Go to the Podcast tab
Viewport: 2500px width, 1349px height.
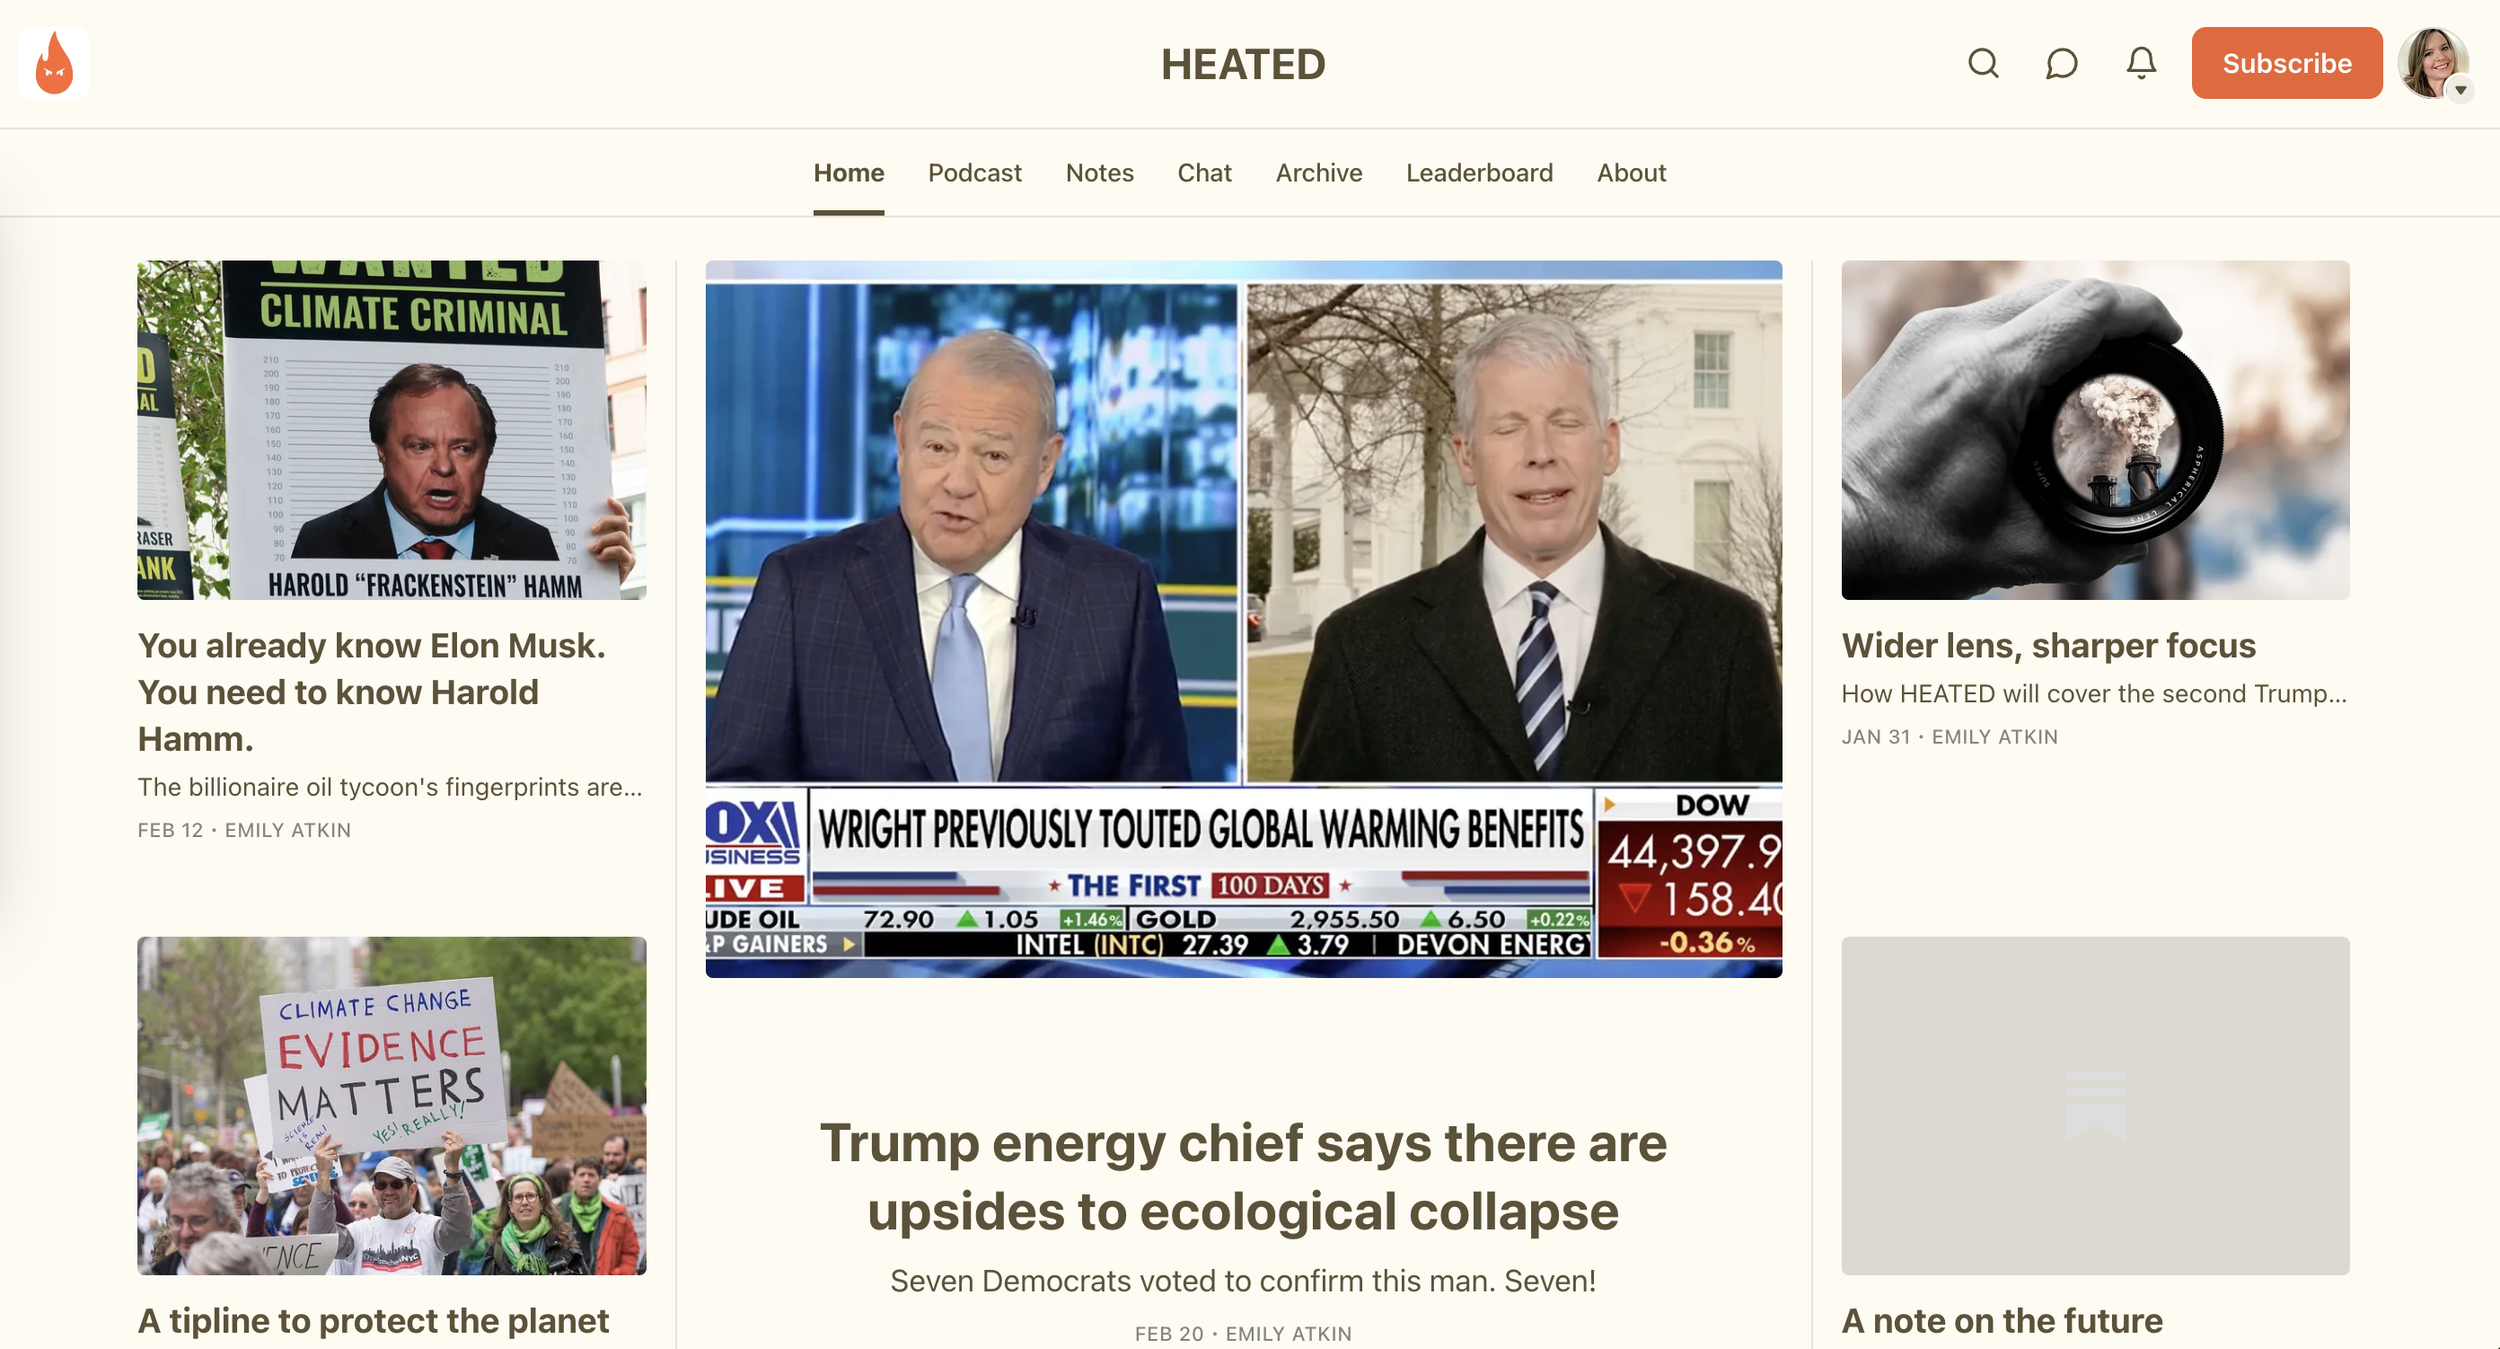click(x=974, y=173)
